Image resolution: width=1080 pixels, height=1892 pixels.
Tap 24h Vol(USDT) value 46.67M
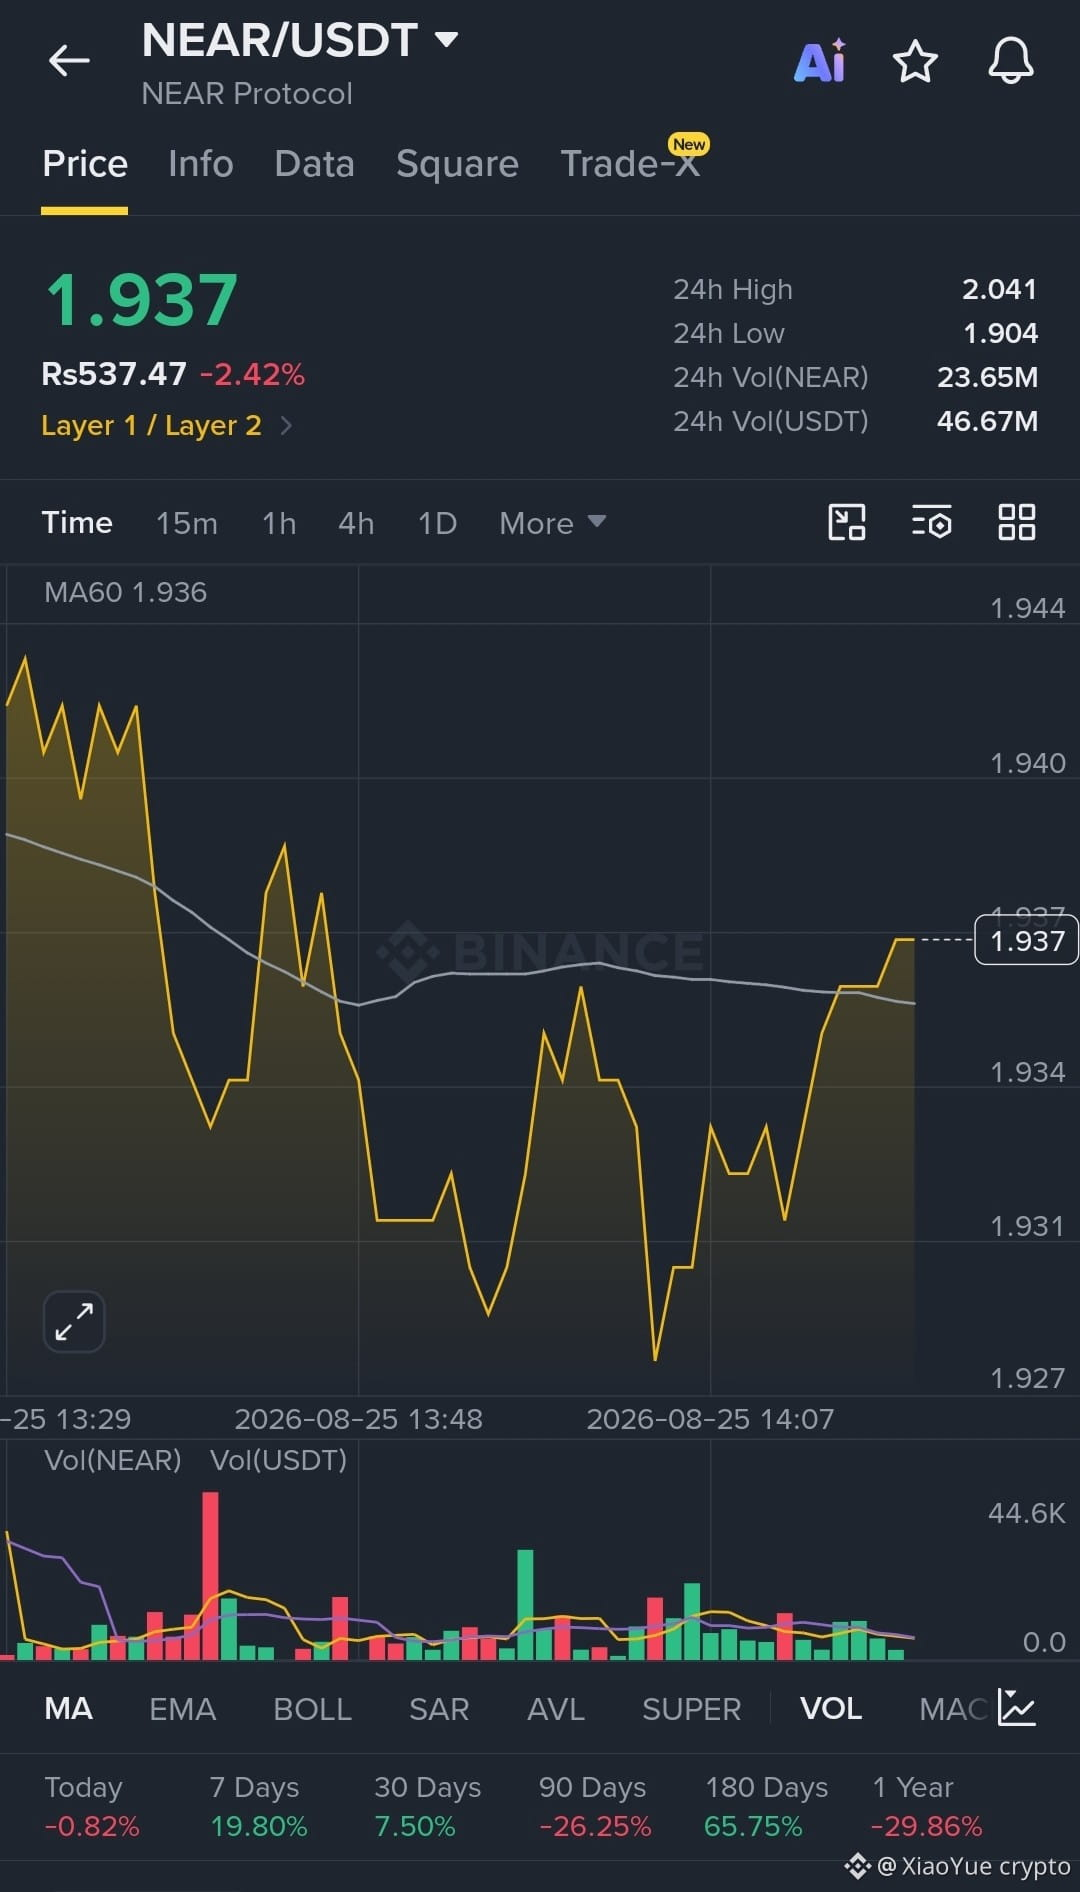coord(987,421)
